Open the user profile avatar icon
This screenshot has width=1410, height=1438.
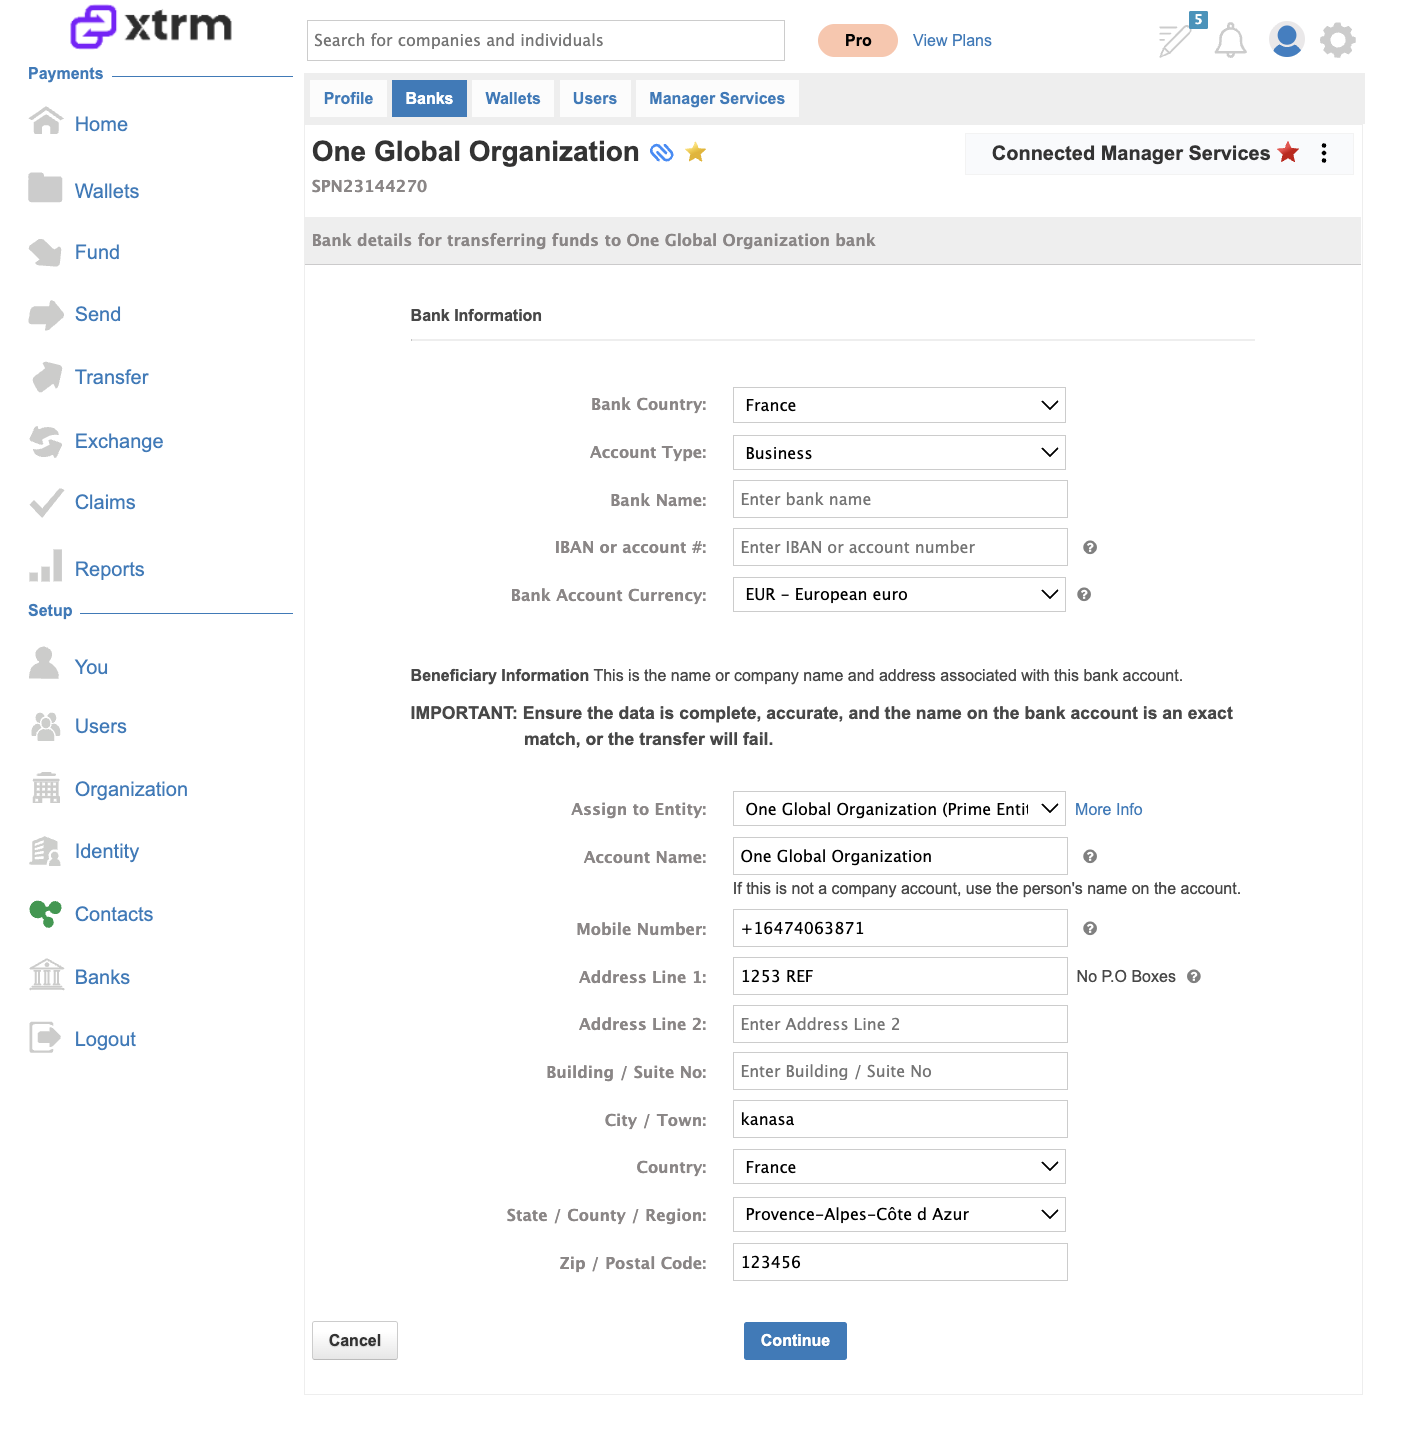click(x=1286, y=40)
